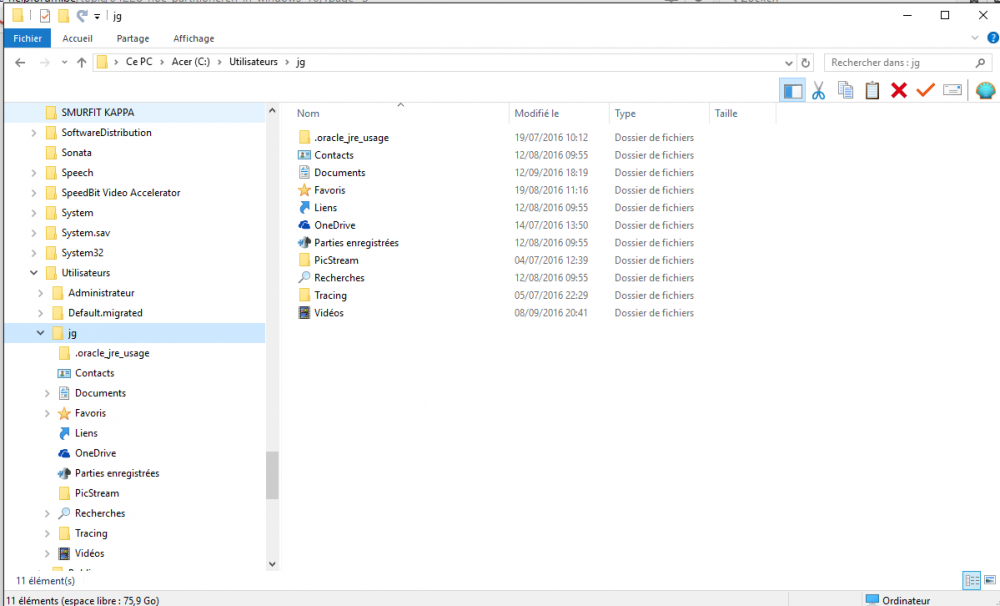Click the Copy icon in the toolbar
Viewport: 1000px width, 606px height.
845,91
